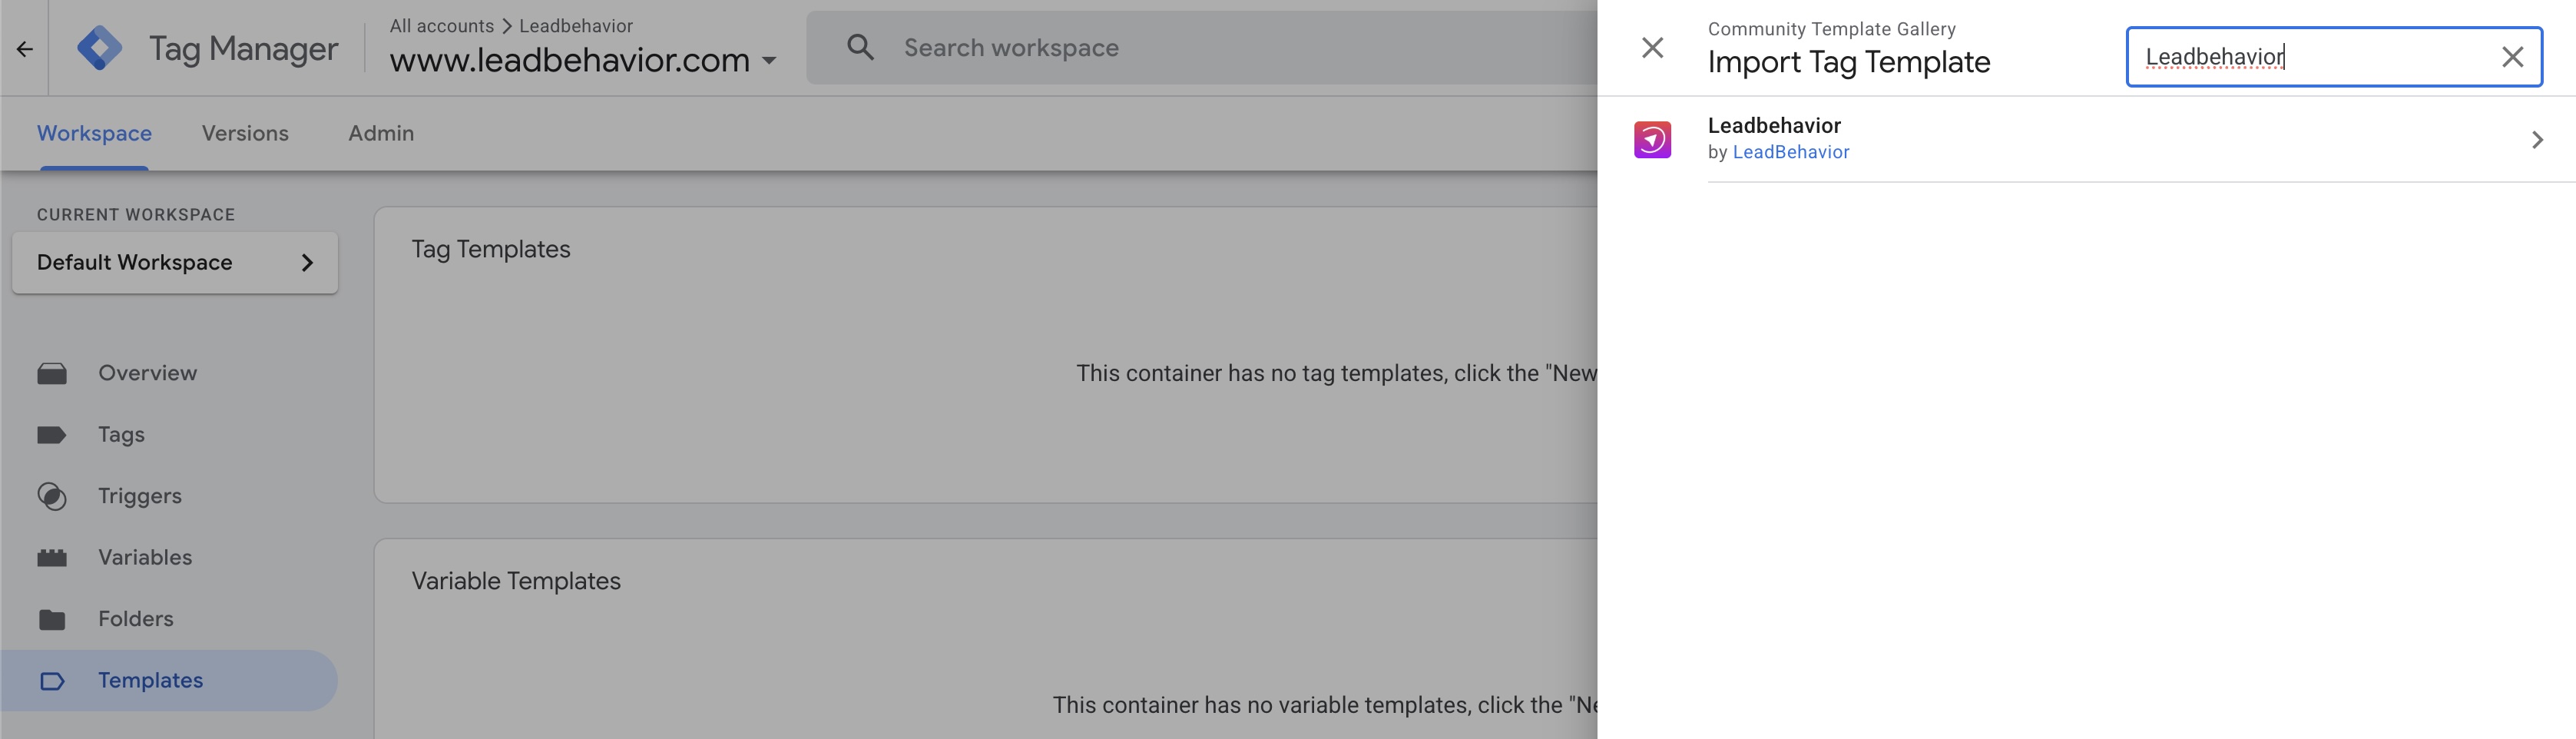Click the Leadbehavior template purple icon
Screen dimensions: 2576x739
coord(1652,139)
